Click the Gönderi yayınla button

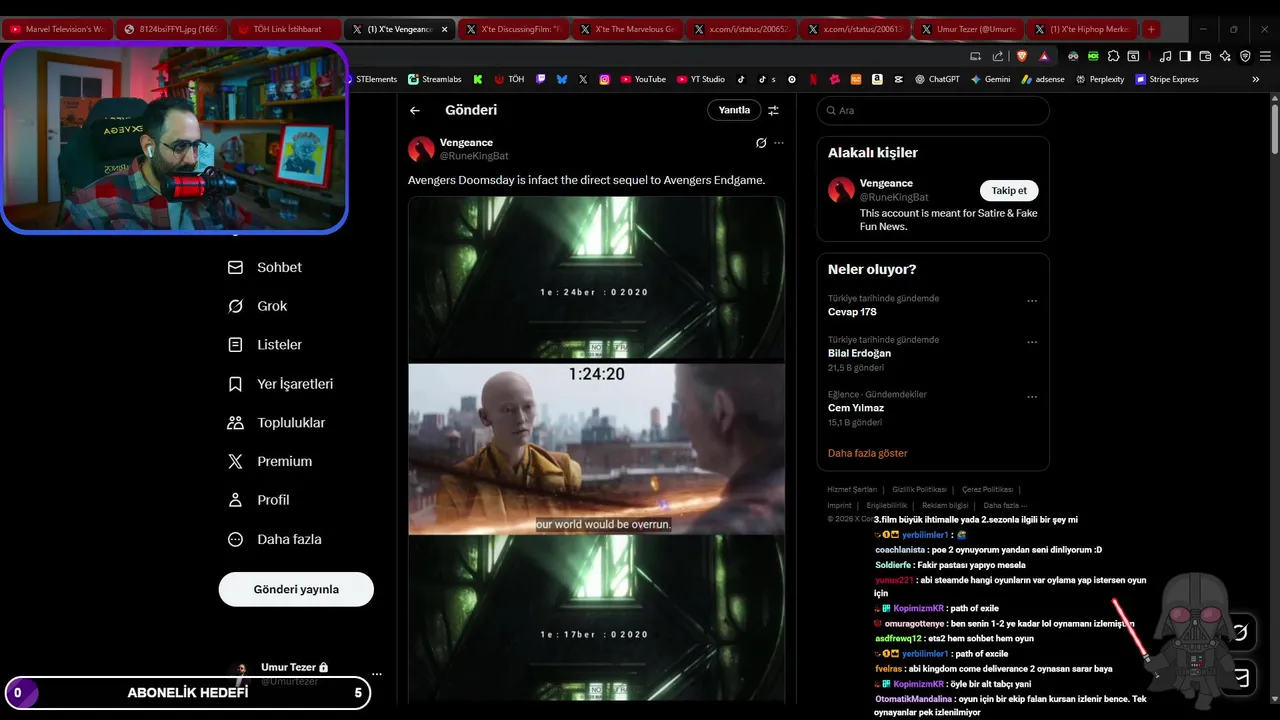click(x=296, y=589)
